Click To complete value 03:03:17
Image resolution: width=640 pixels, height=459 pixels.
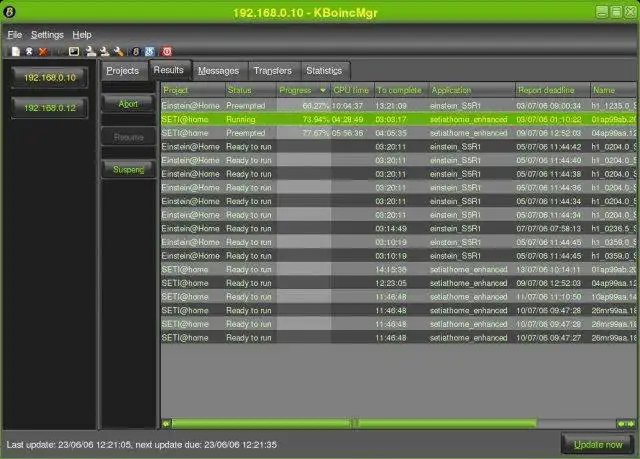391,120
